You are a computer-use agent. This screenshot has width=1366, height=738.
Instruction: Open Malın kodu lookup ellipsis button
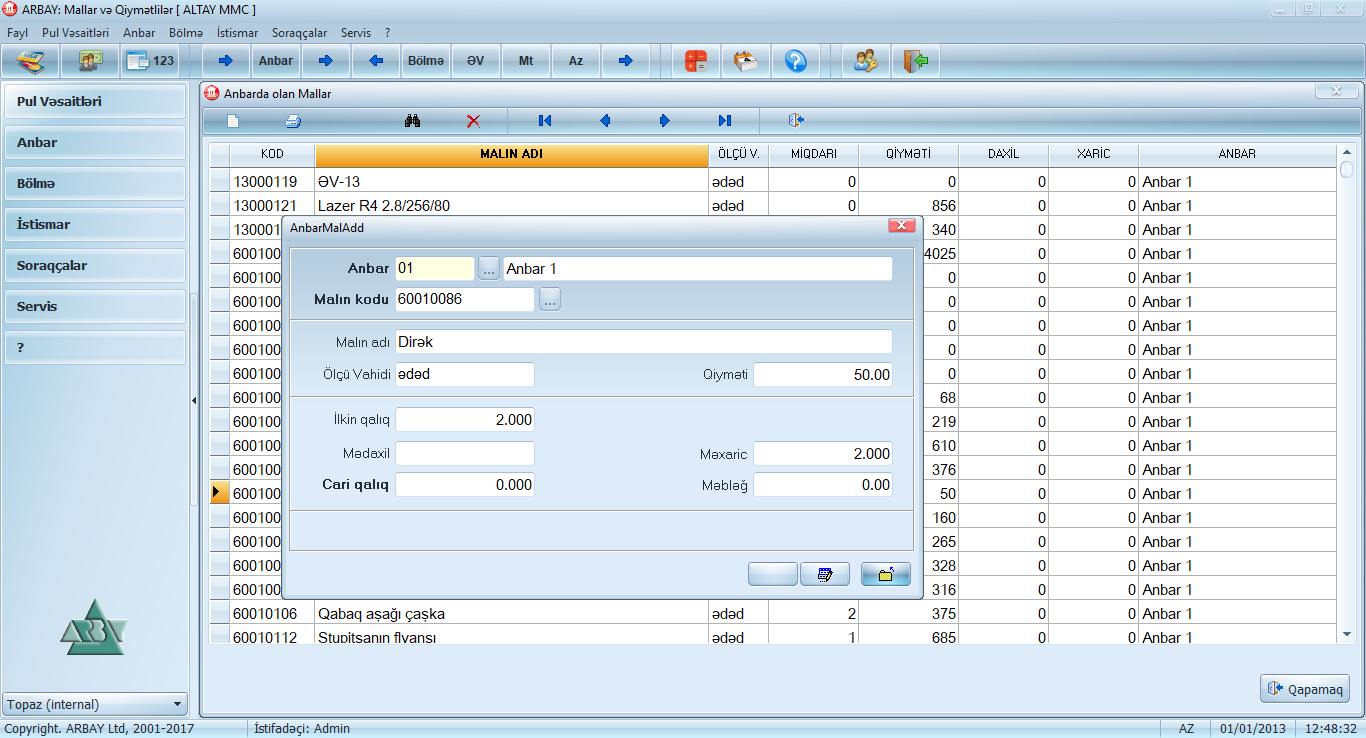(550, 299)
